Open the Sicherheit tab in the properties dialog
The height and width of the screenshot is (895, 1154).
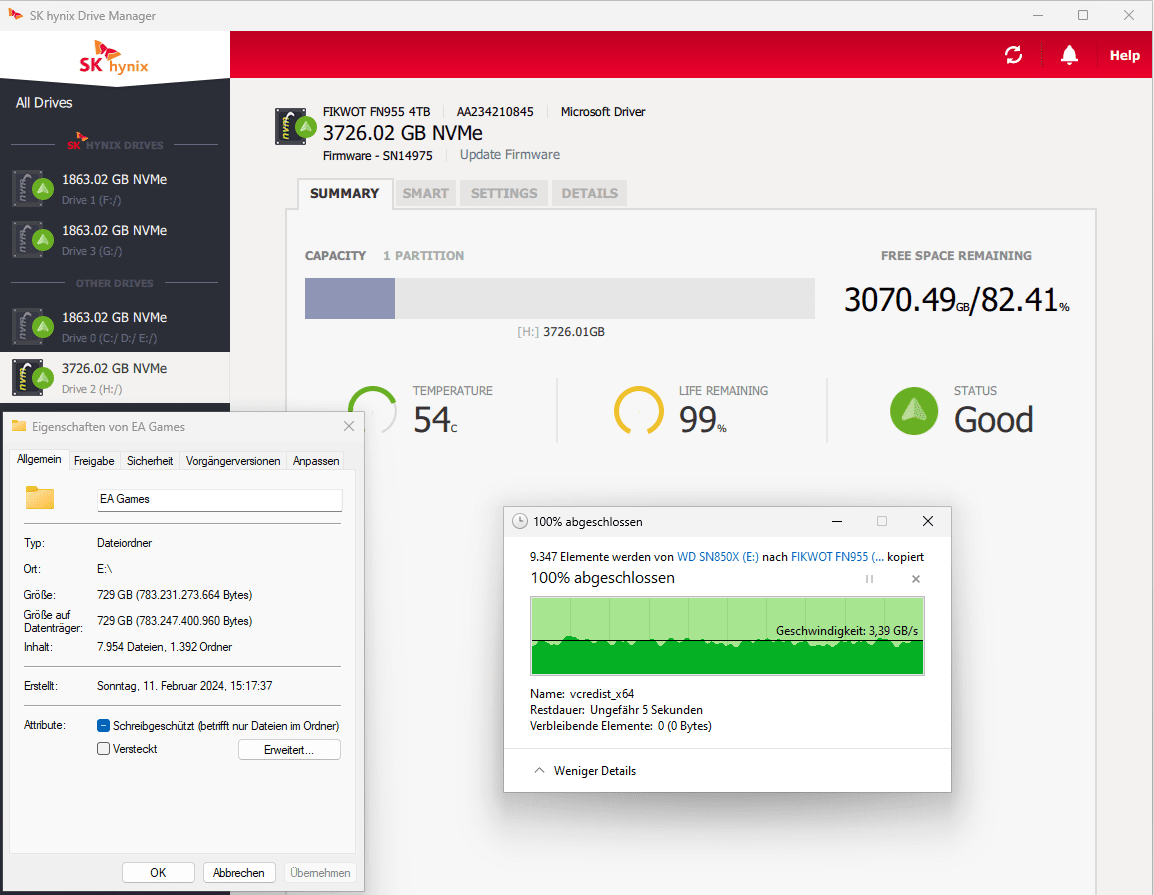point(150,461)
